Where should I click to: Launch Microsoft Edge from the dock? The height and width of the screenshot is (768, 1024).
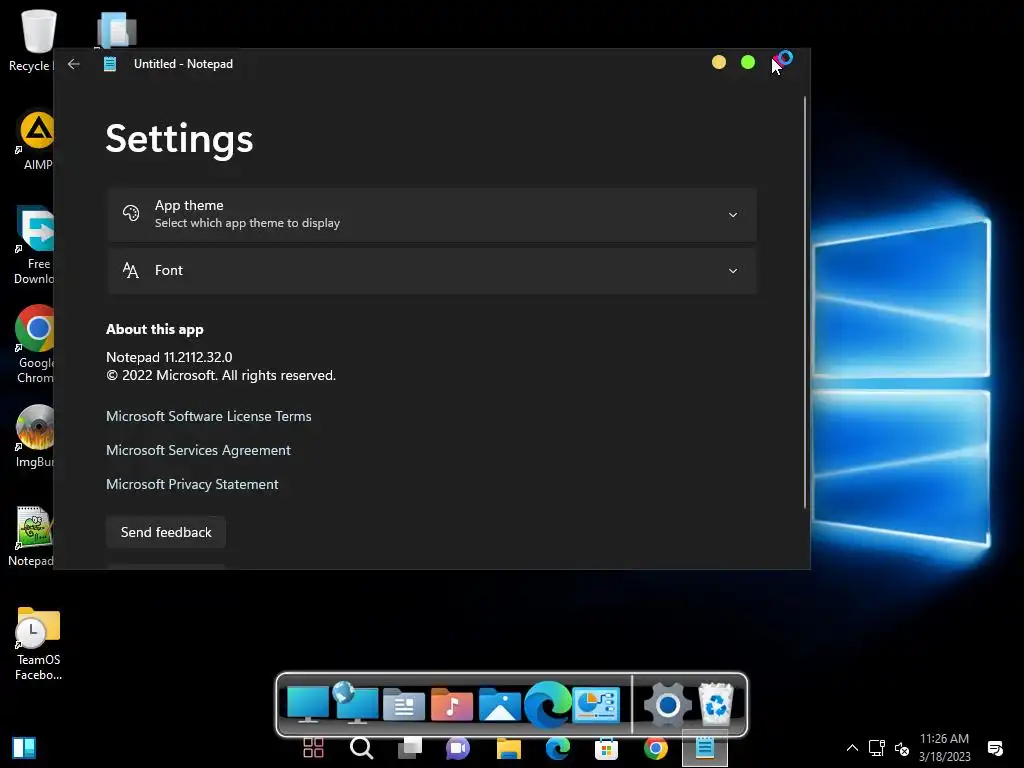tap(547, 704)
